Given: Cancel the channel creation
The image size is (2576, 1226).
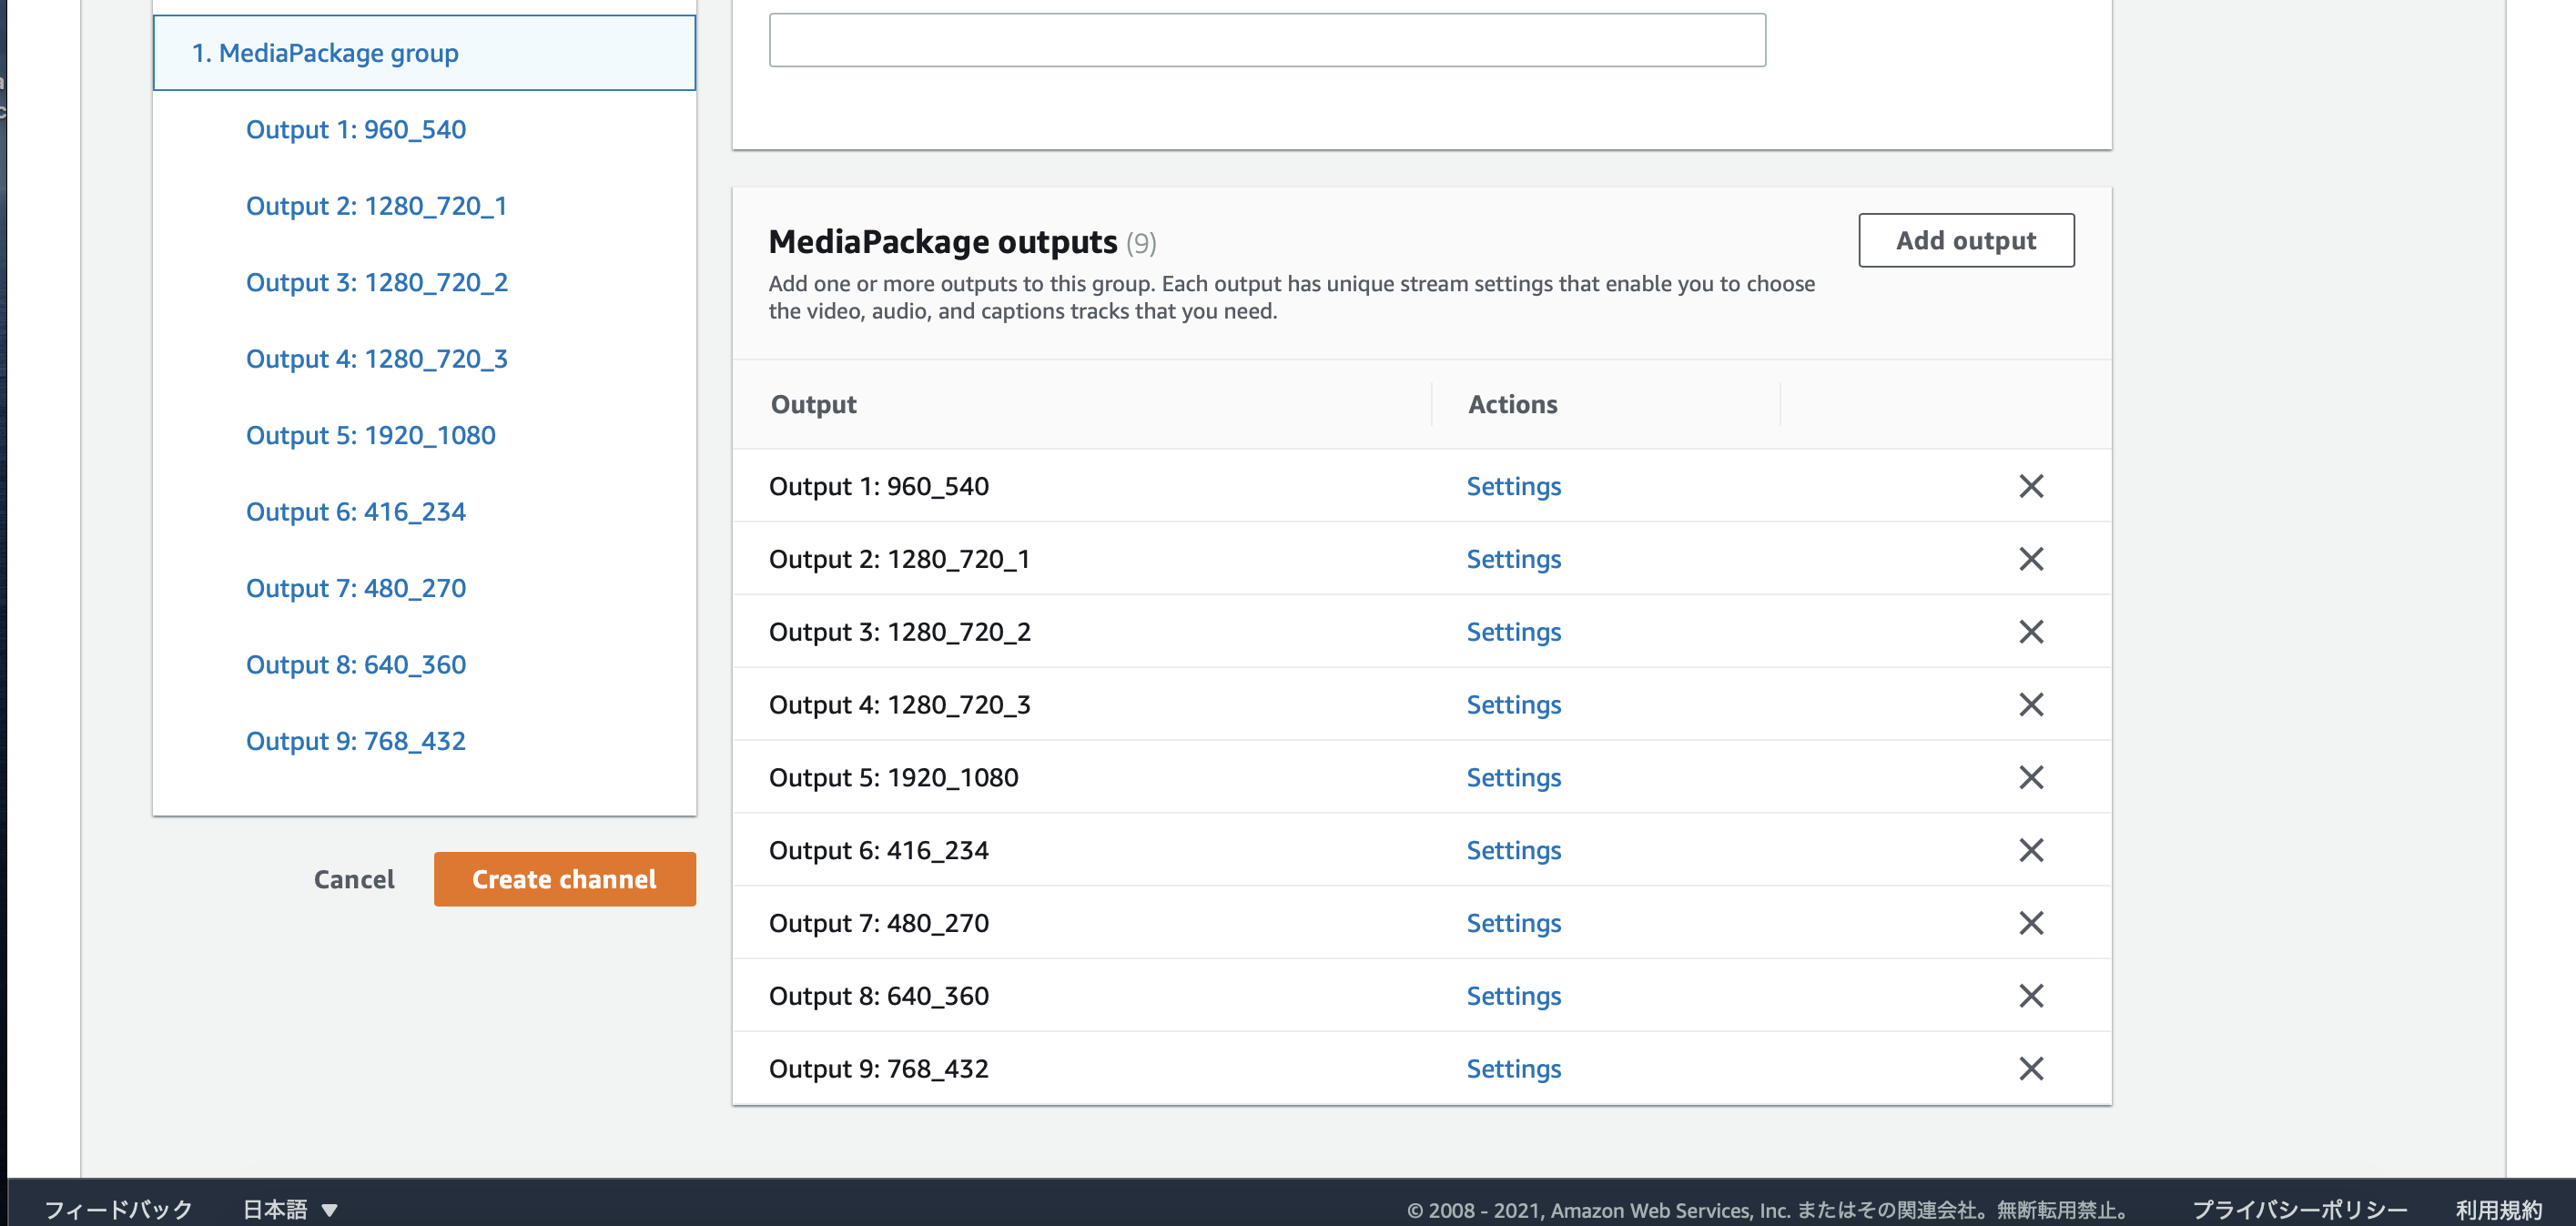Looking at the screenshot, I should point(354,879).
